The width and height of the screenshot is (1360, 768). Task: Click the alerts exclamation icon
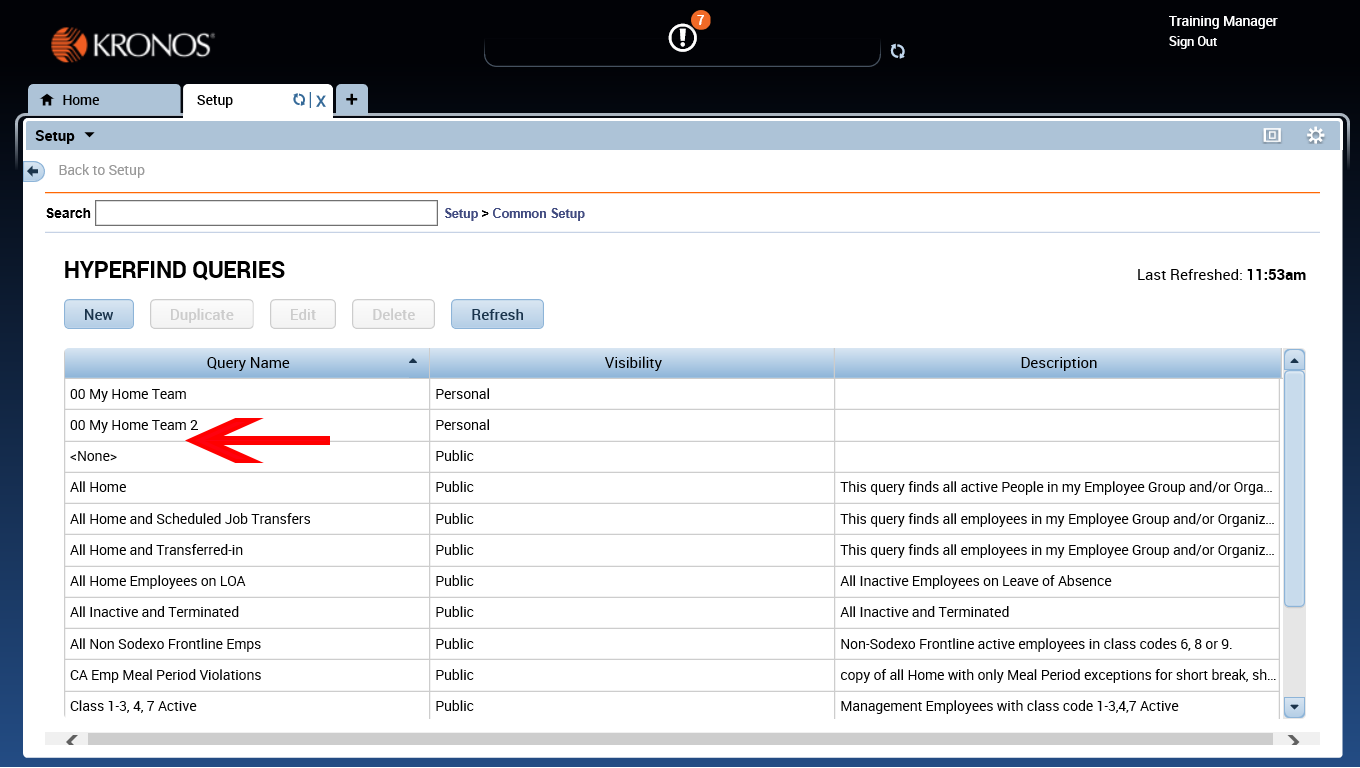coord(682,38)
